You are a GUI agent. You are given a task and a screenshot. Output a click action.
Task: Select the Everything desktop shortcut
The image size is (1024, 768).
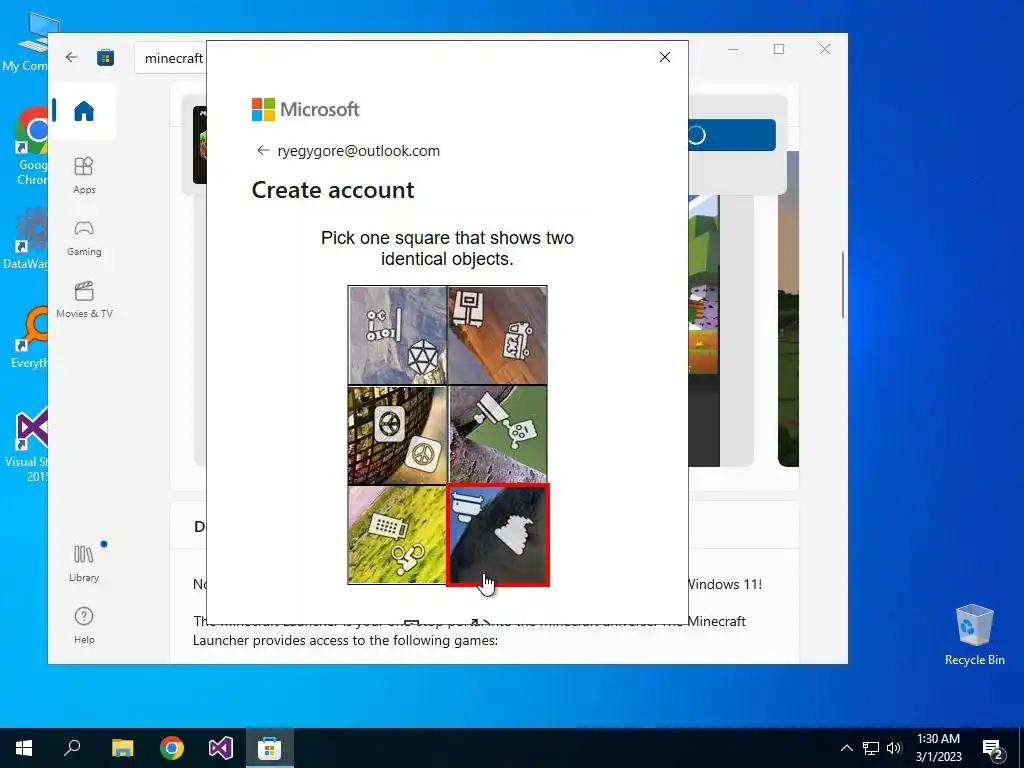click(x=29, y=337)
